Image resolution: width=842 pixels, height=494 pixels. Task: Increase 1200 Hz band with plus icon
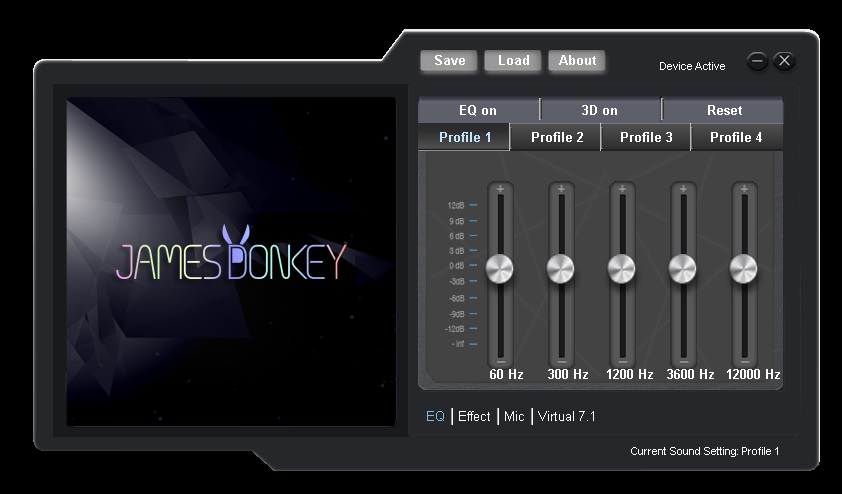pos(622,188)
